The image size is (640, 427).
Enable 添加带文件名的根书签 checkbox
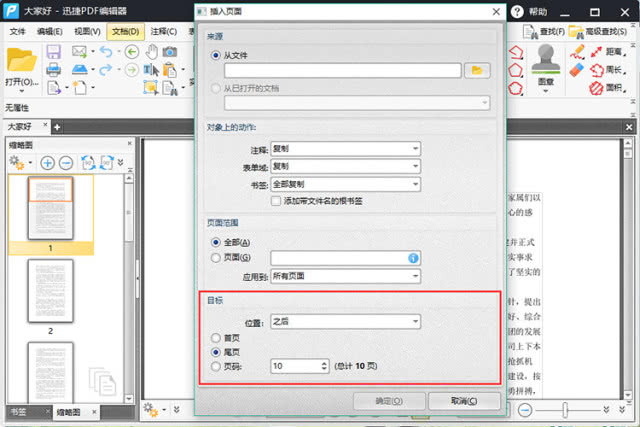pos(276,201)
